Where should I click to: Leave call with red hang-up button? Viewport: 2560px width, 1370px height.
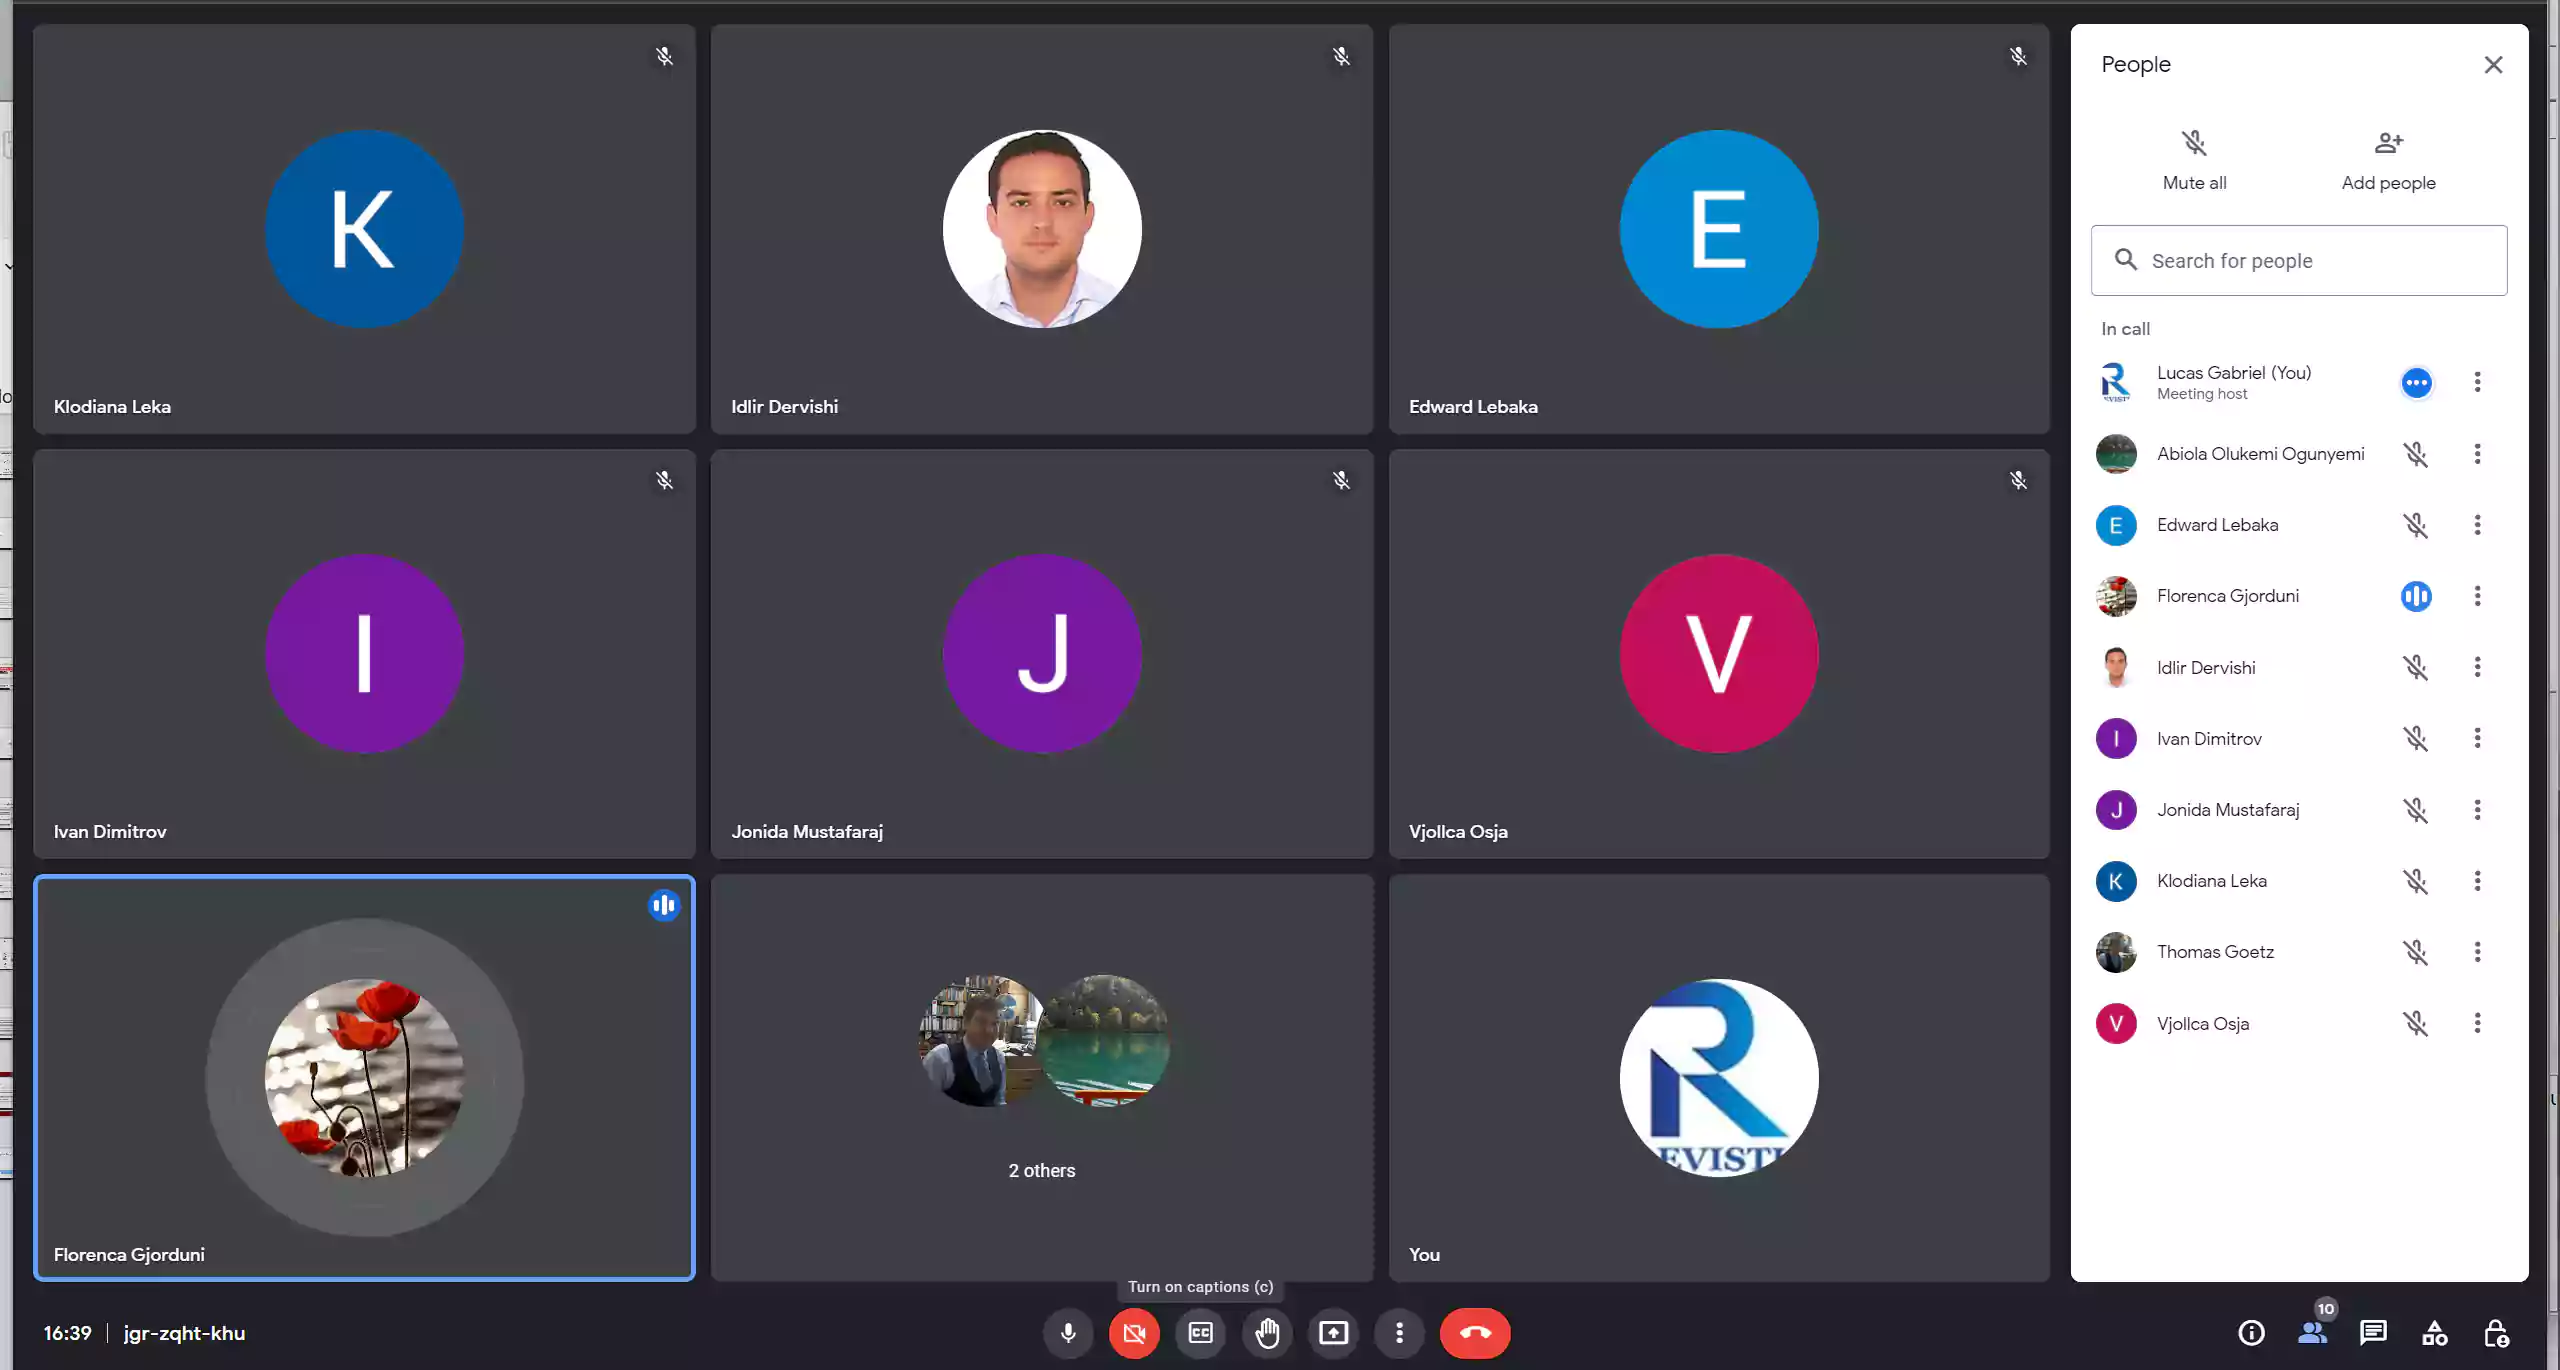coord(1475,1333)
